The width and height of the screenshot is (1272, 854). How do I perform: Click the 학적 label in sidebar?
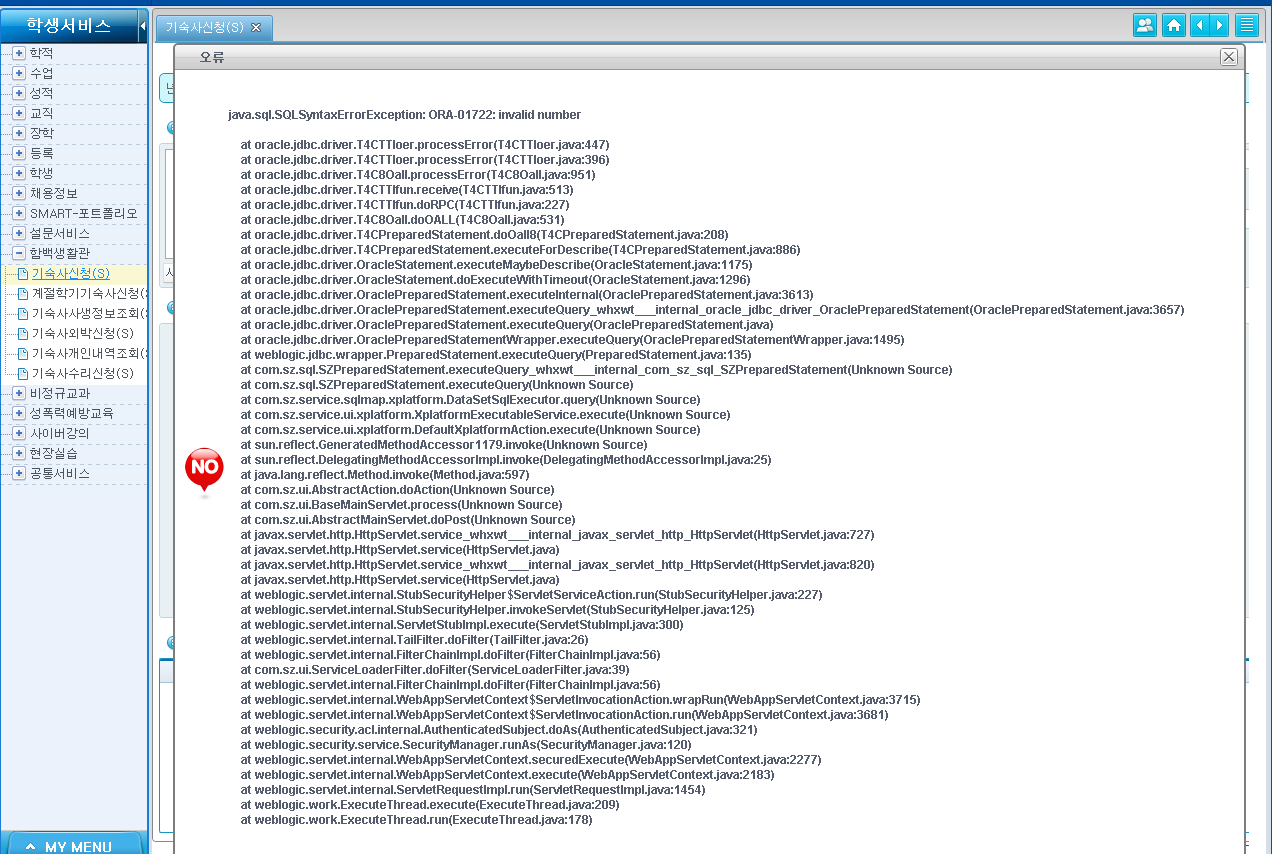pyautogui.click(x=41, y=53)
